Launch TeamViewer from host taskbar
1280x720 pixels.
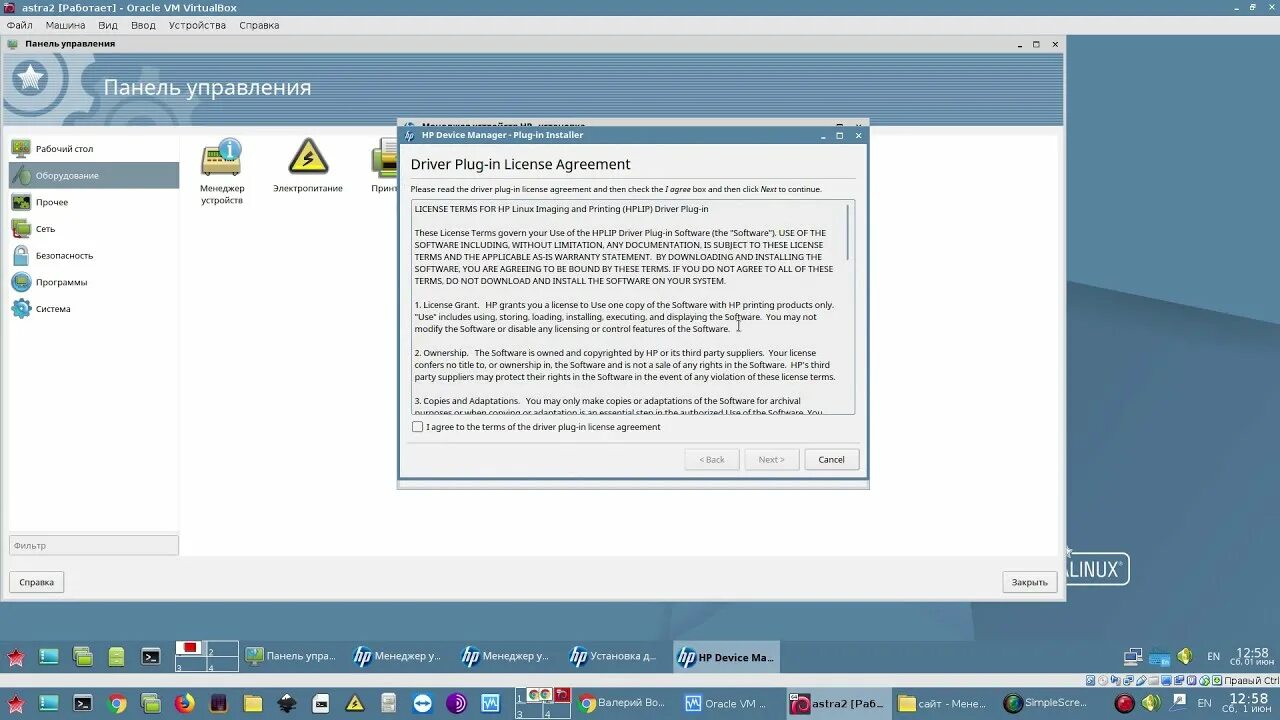pos(423,703)
